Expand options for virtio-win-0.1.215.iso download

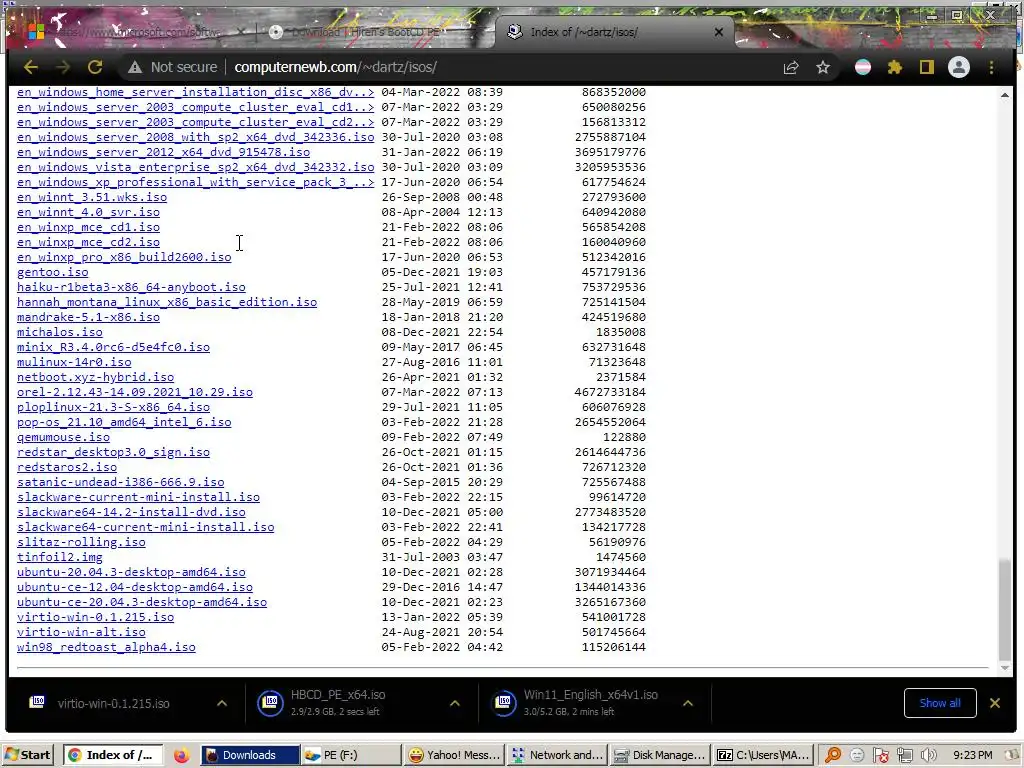coord(222,703)
